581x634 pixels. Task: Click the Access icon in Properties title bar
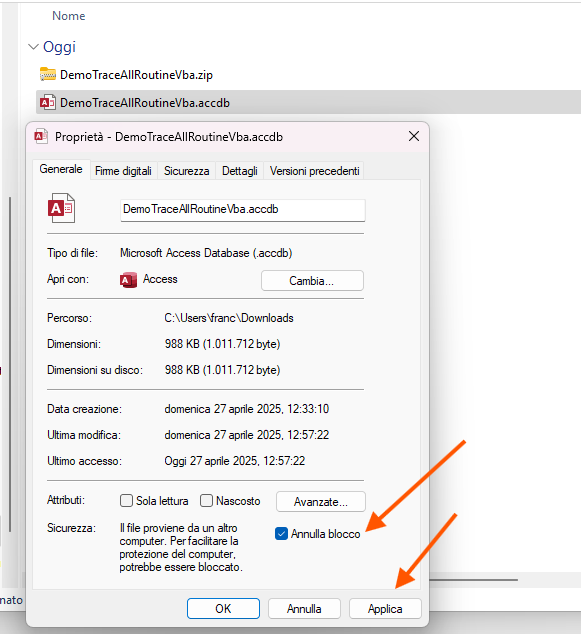[41, 137]
